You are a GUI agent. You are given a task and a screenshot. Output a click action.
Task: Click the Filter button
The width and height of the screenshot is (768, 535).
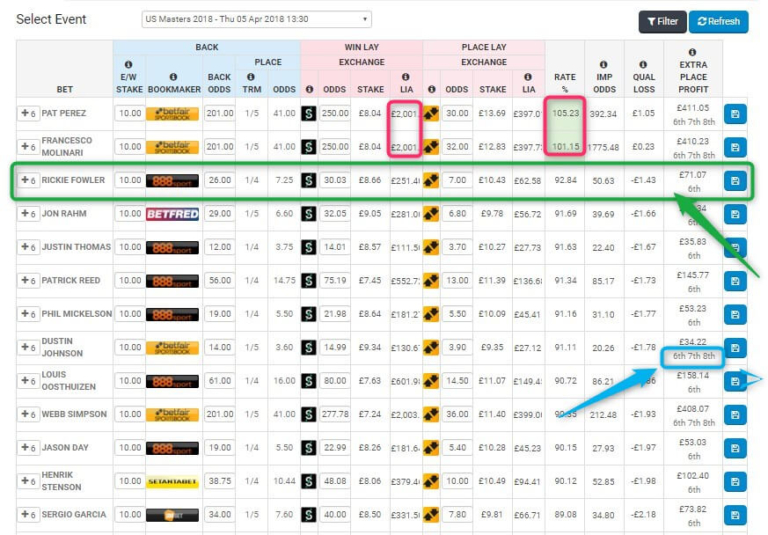click(x=662, y=22)
